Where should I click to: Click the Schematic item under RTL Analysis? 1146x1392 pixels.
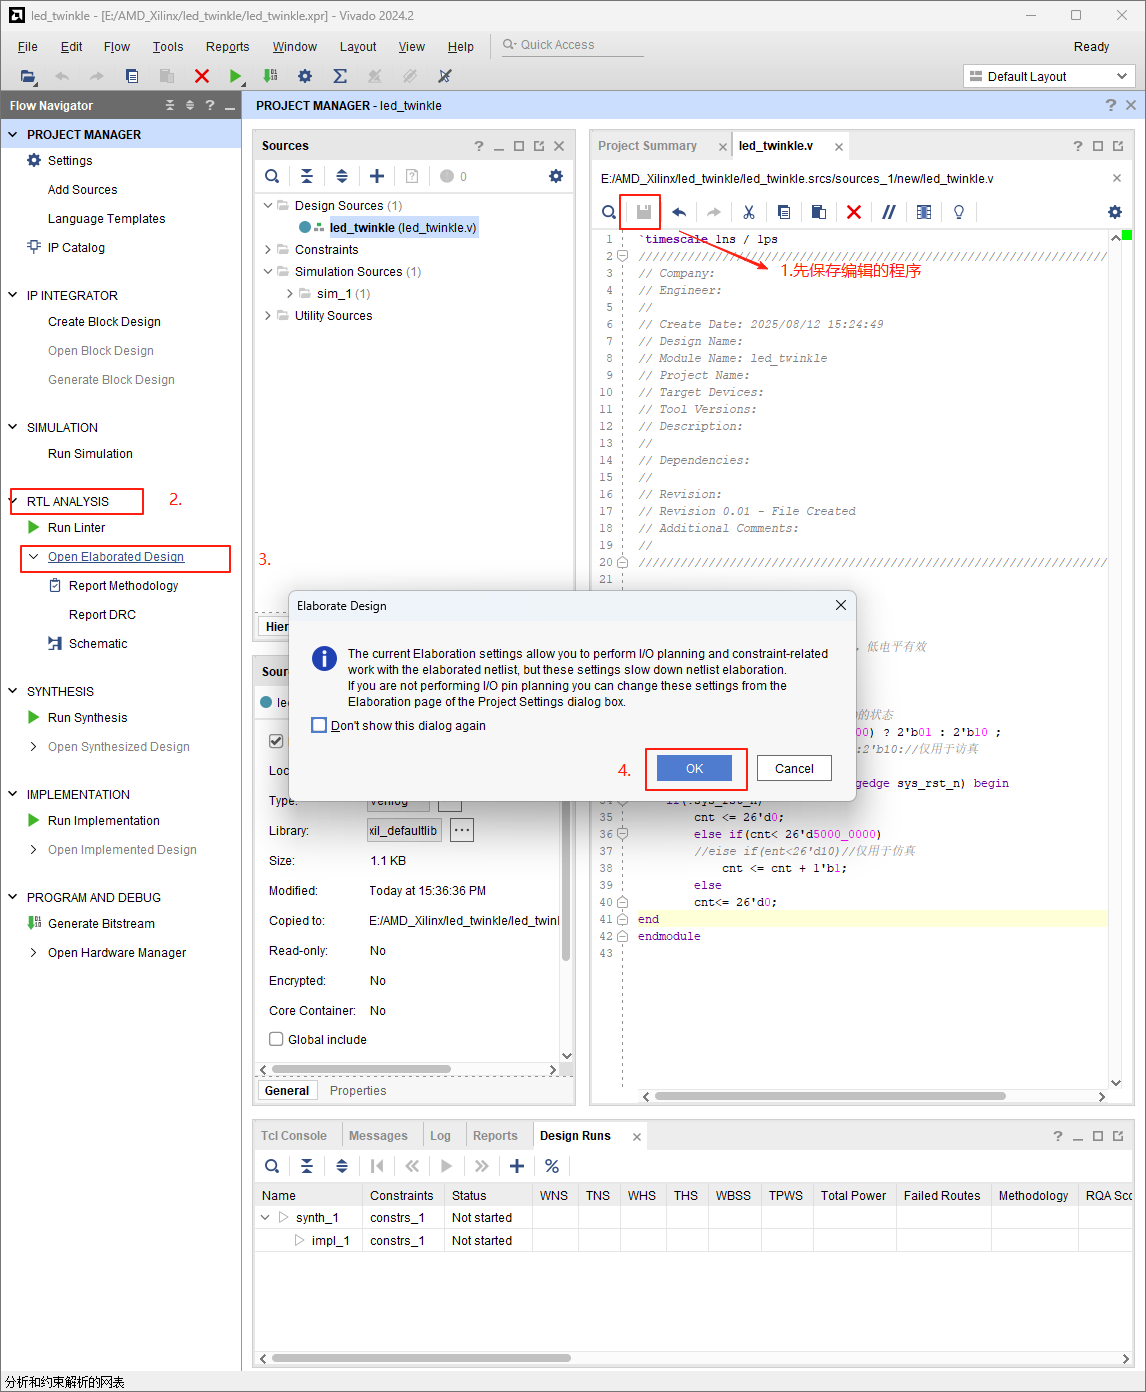[98, 644]
